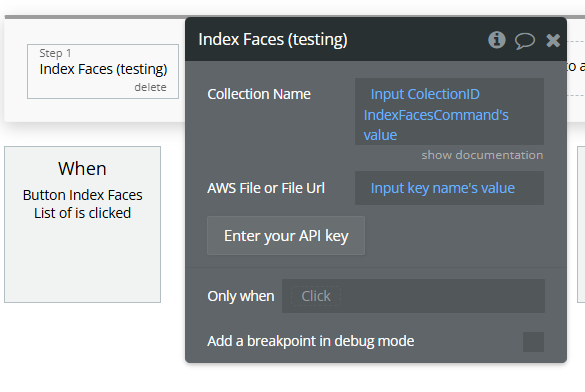Select the Step 1 Index Faces action box
The height and width of the screenshot is (392, 585).
[103, 72]
